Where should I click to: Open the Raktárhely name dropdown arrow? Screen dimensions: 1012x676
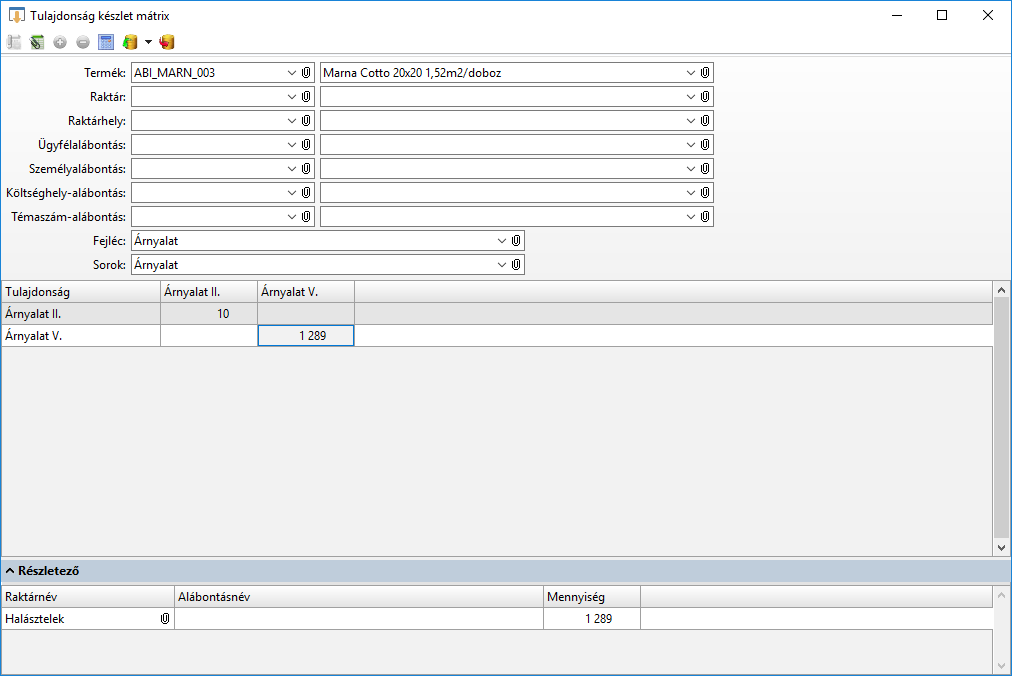click(691, 121)
